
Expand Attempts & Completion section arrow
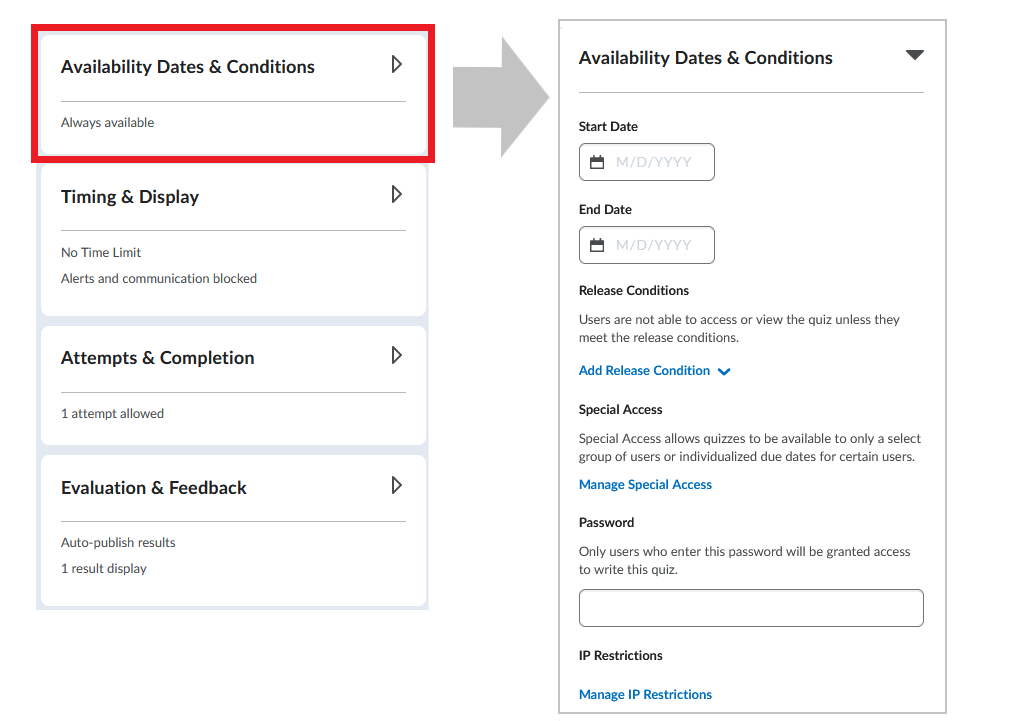[396, 355]
